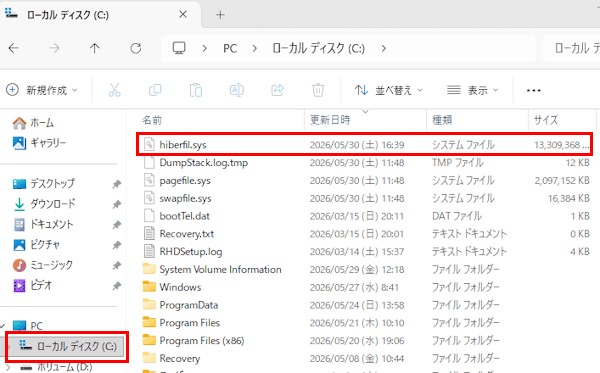
Task: Open 表示 view dropdown
Action: [473, 90]
